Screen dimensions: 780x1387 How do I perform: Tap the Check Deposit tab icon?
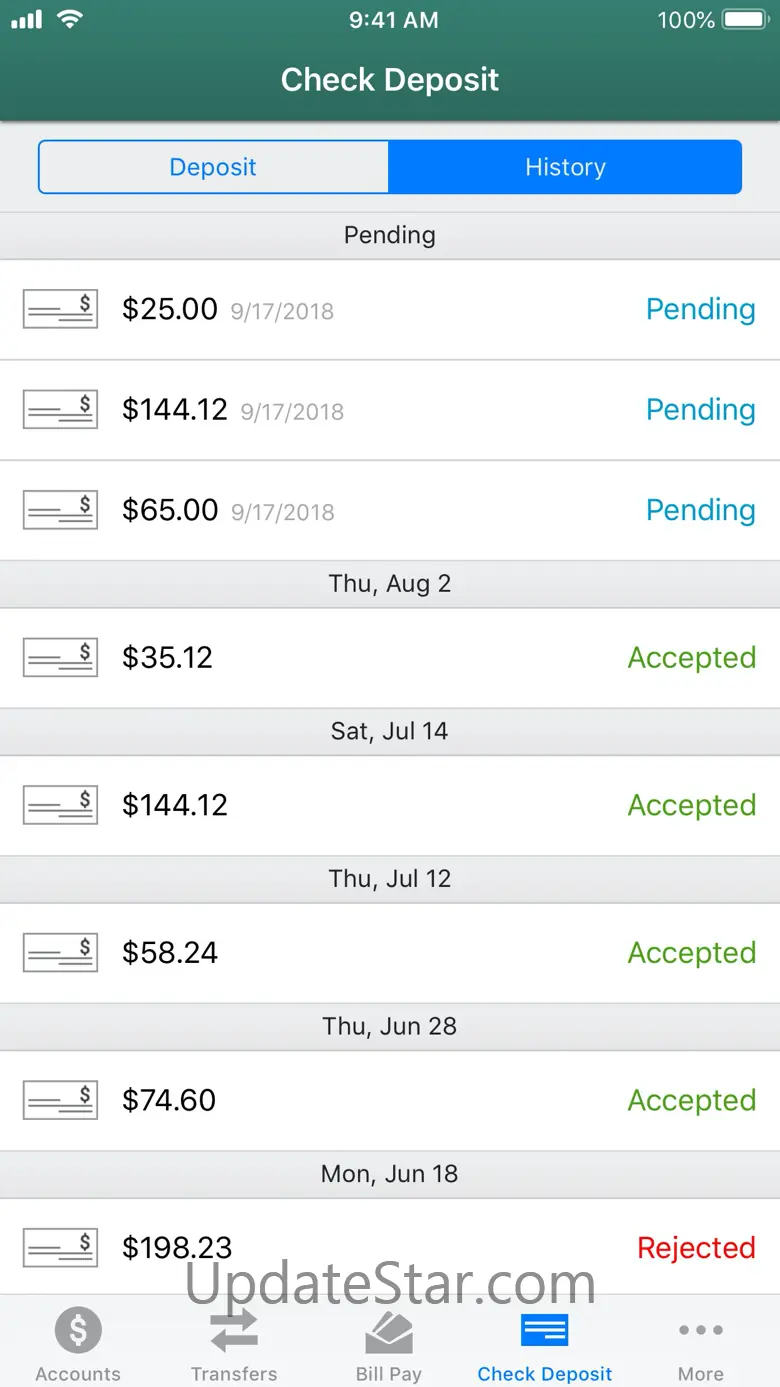(545, 1330)
